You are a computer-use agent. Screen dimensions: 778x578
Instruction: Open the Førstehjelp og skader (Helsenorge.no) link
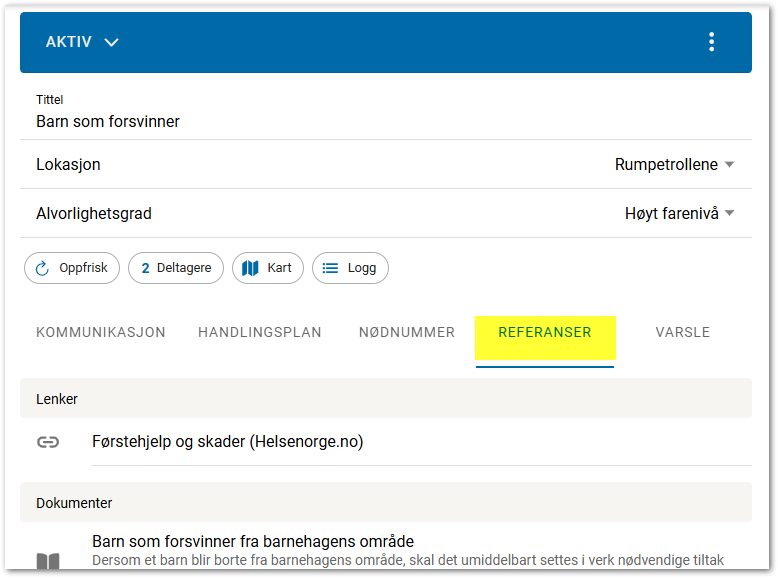coord(228,442)
